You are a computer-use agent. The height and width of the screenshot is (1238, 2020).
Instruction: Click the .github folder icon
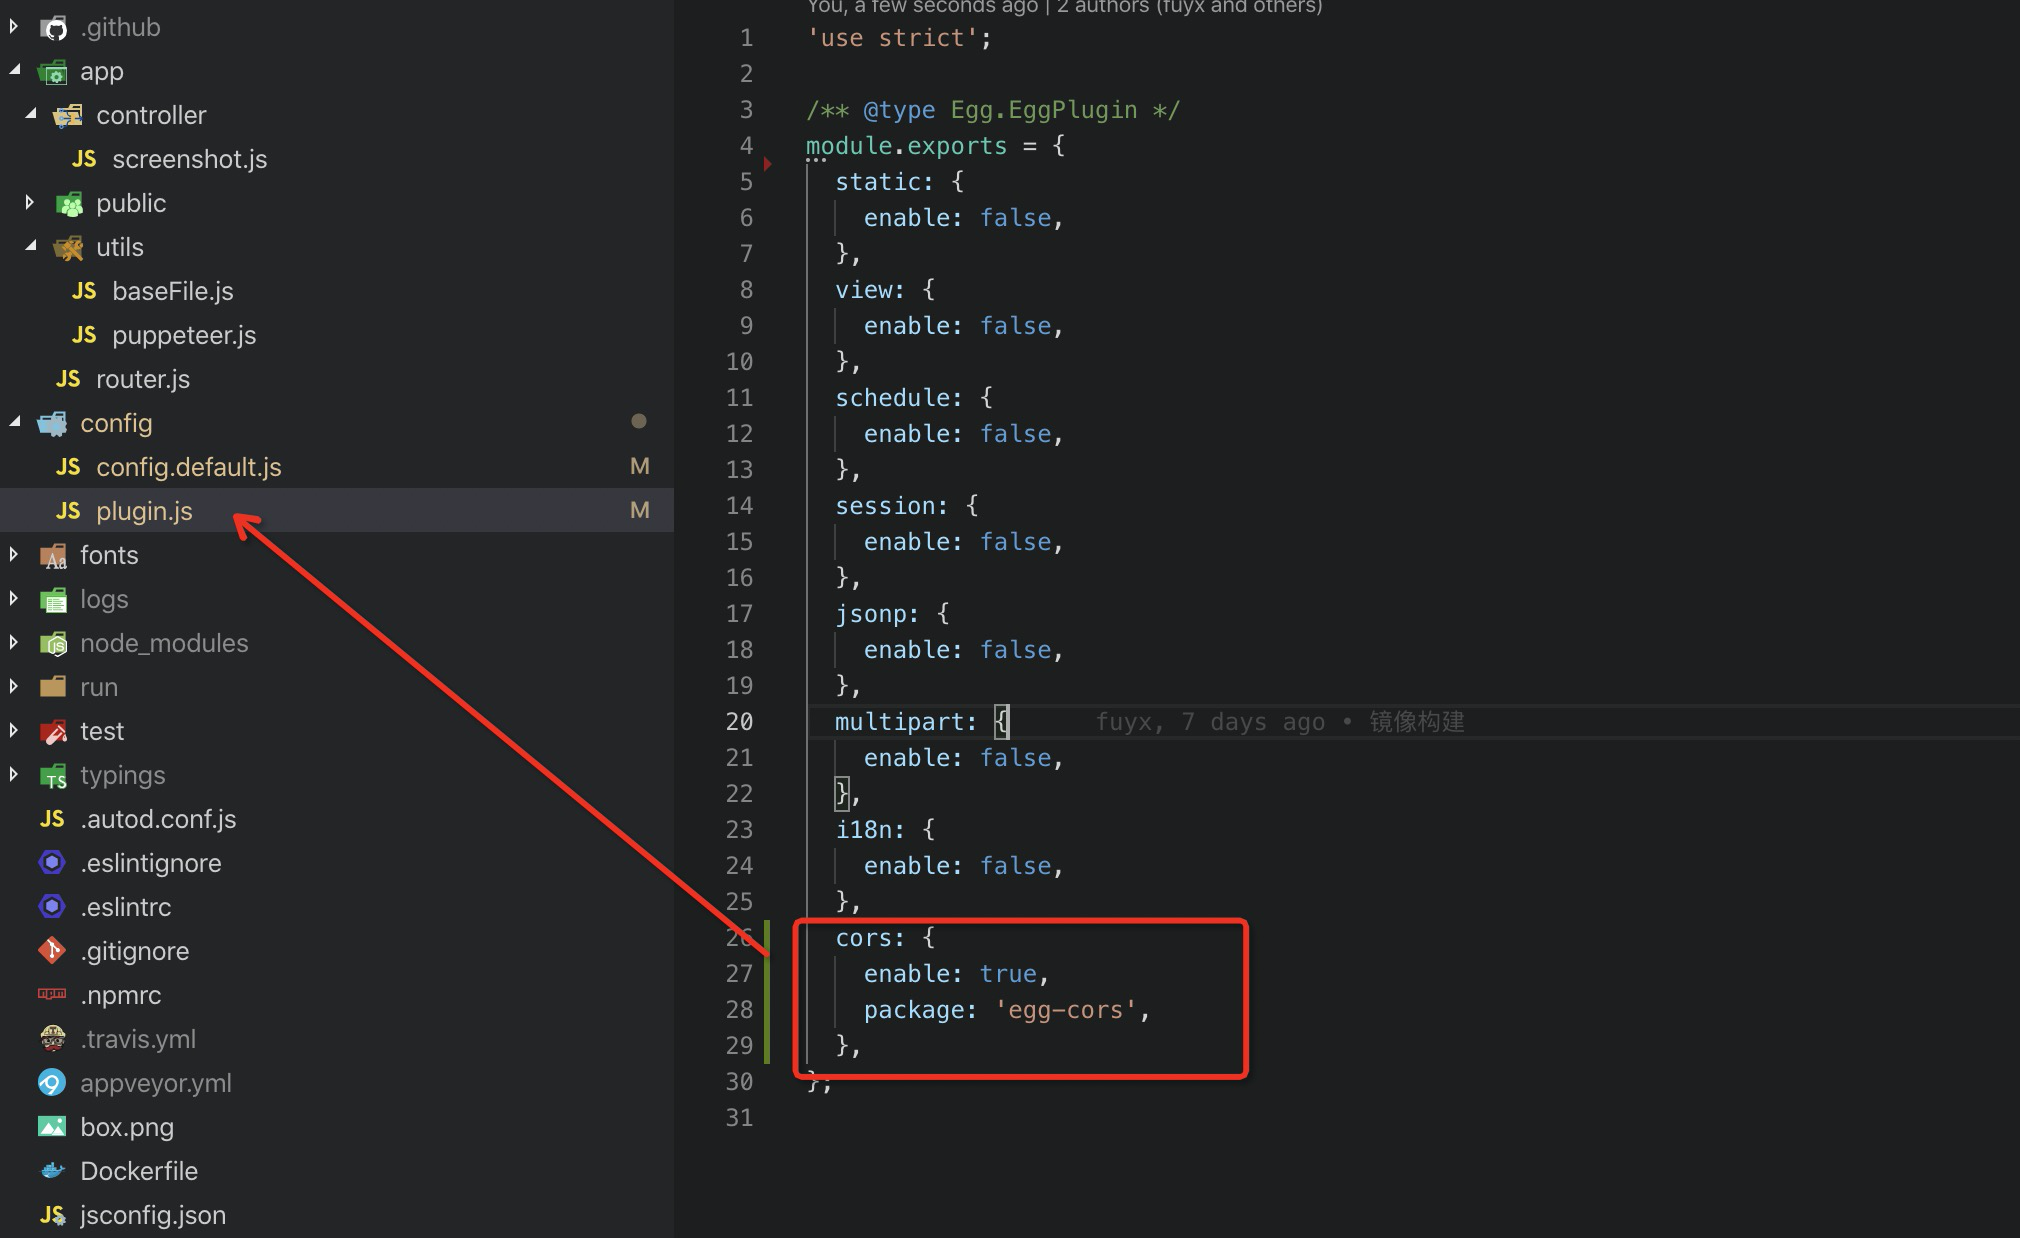53,28
